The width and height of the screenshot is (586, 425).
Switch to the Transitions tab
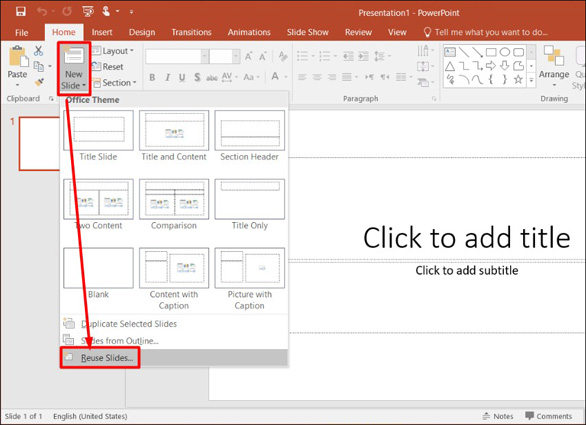pos(191,33)
